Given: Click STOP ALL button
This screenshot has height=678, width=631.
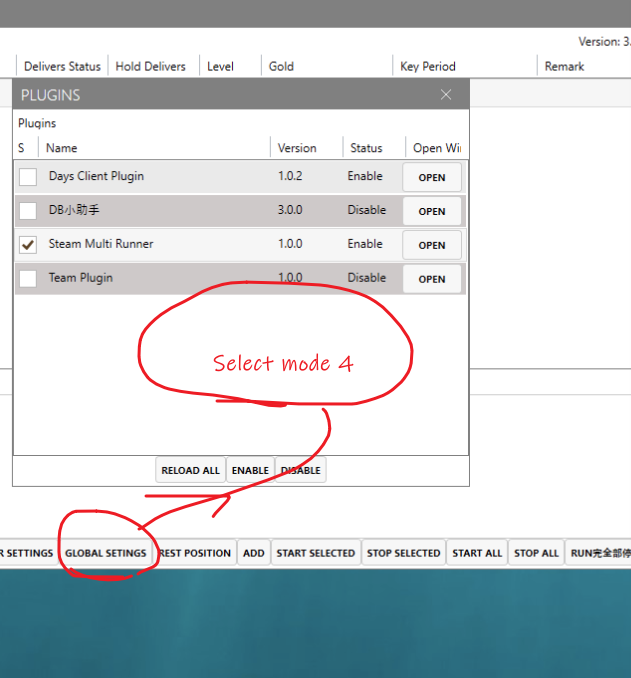Looking at the screenshot, I should click(x=536, y=553).
